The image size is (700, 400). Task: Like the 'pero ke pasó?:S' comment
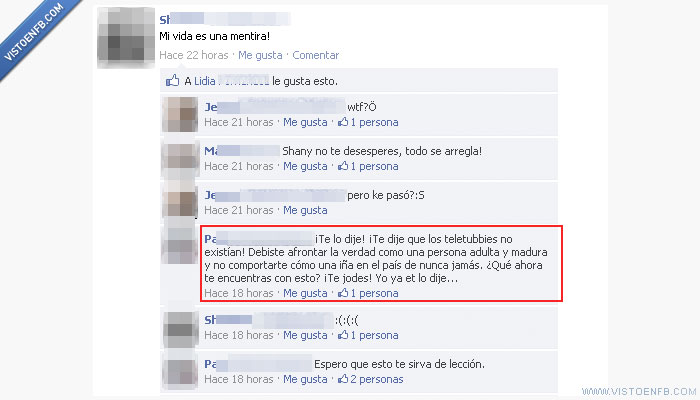(x=305, y=210)
